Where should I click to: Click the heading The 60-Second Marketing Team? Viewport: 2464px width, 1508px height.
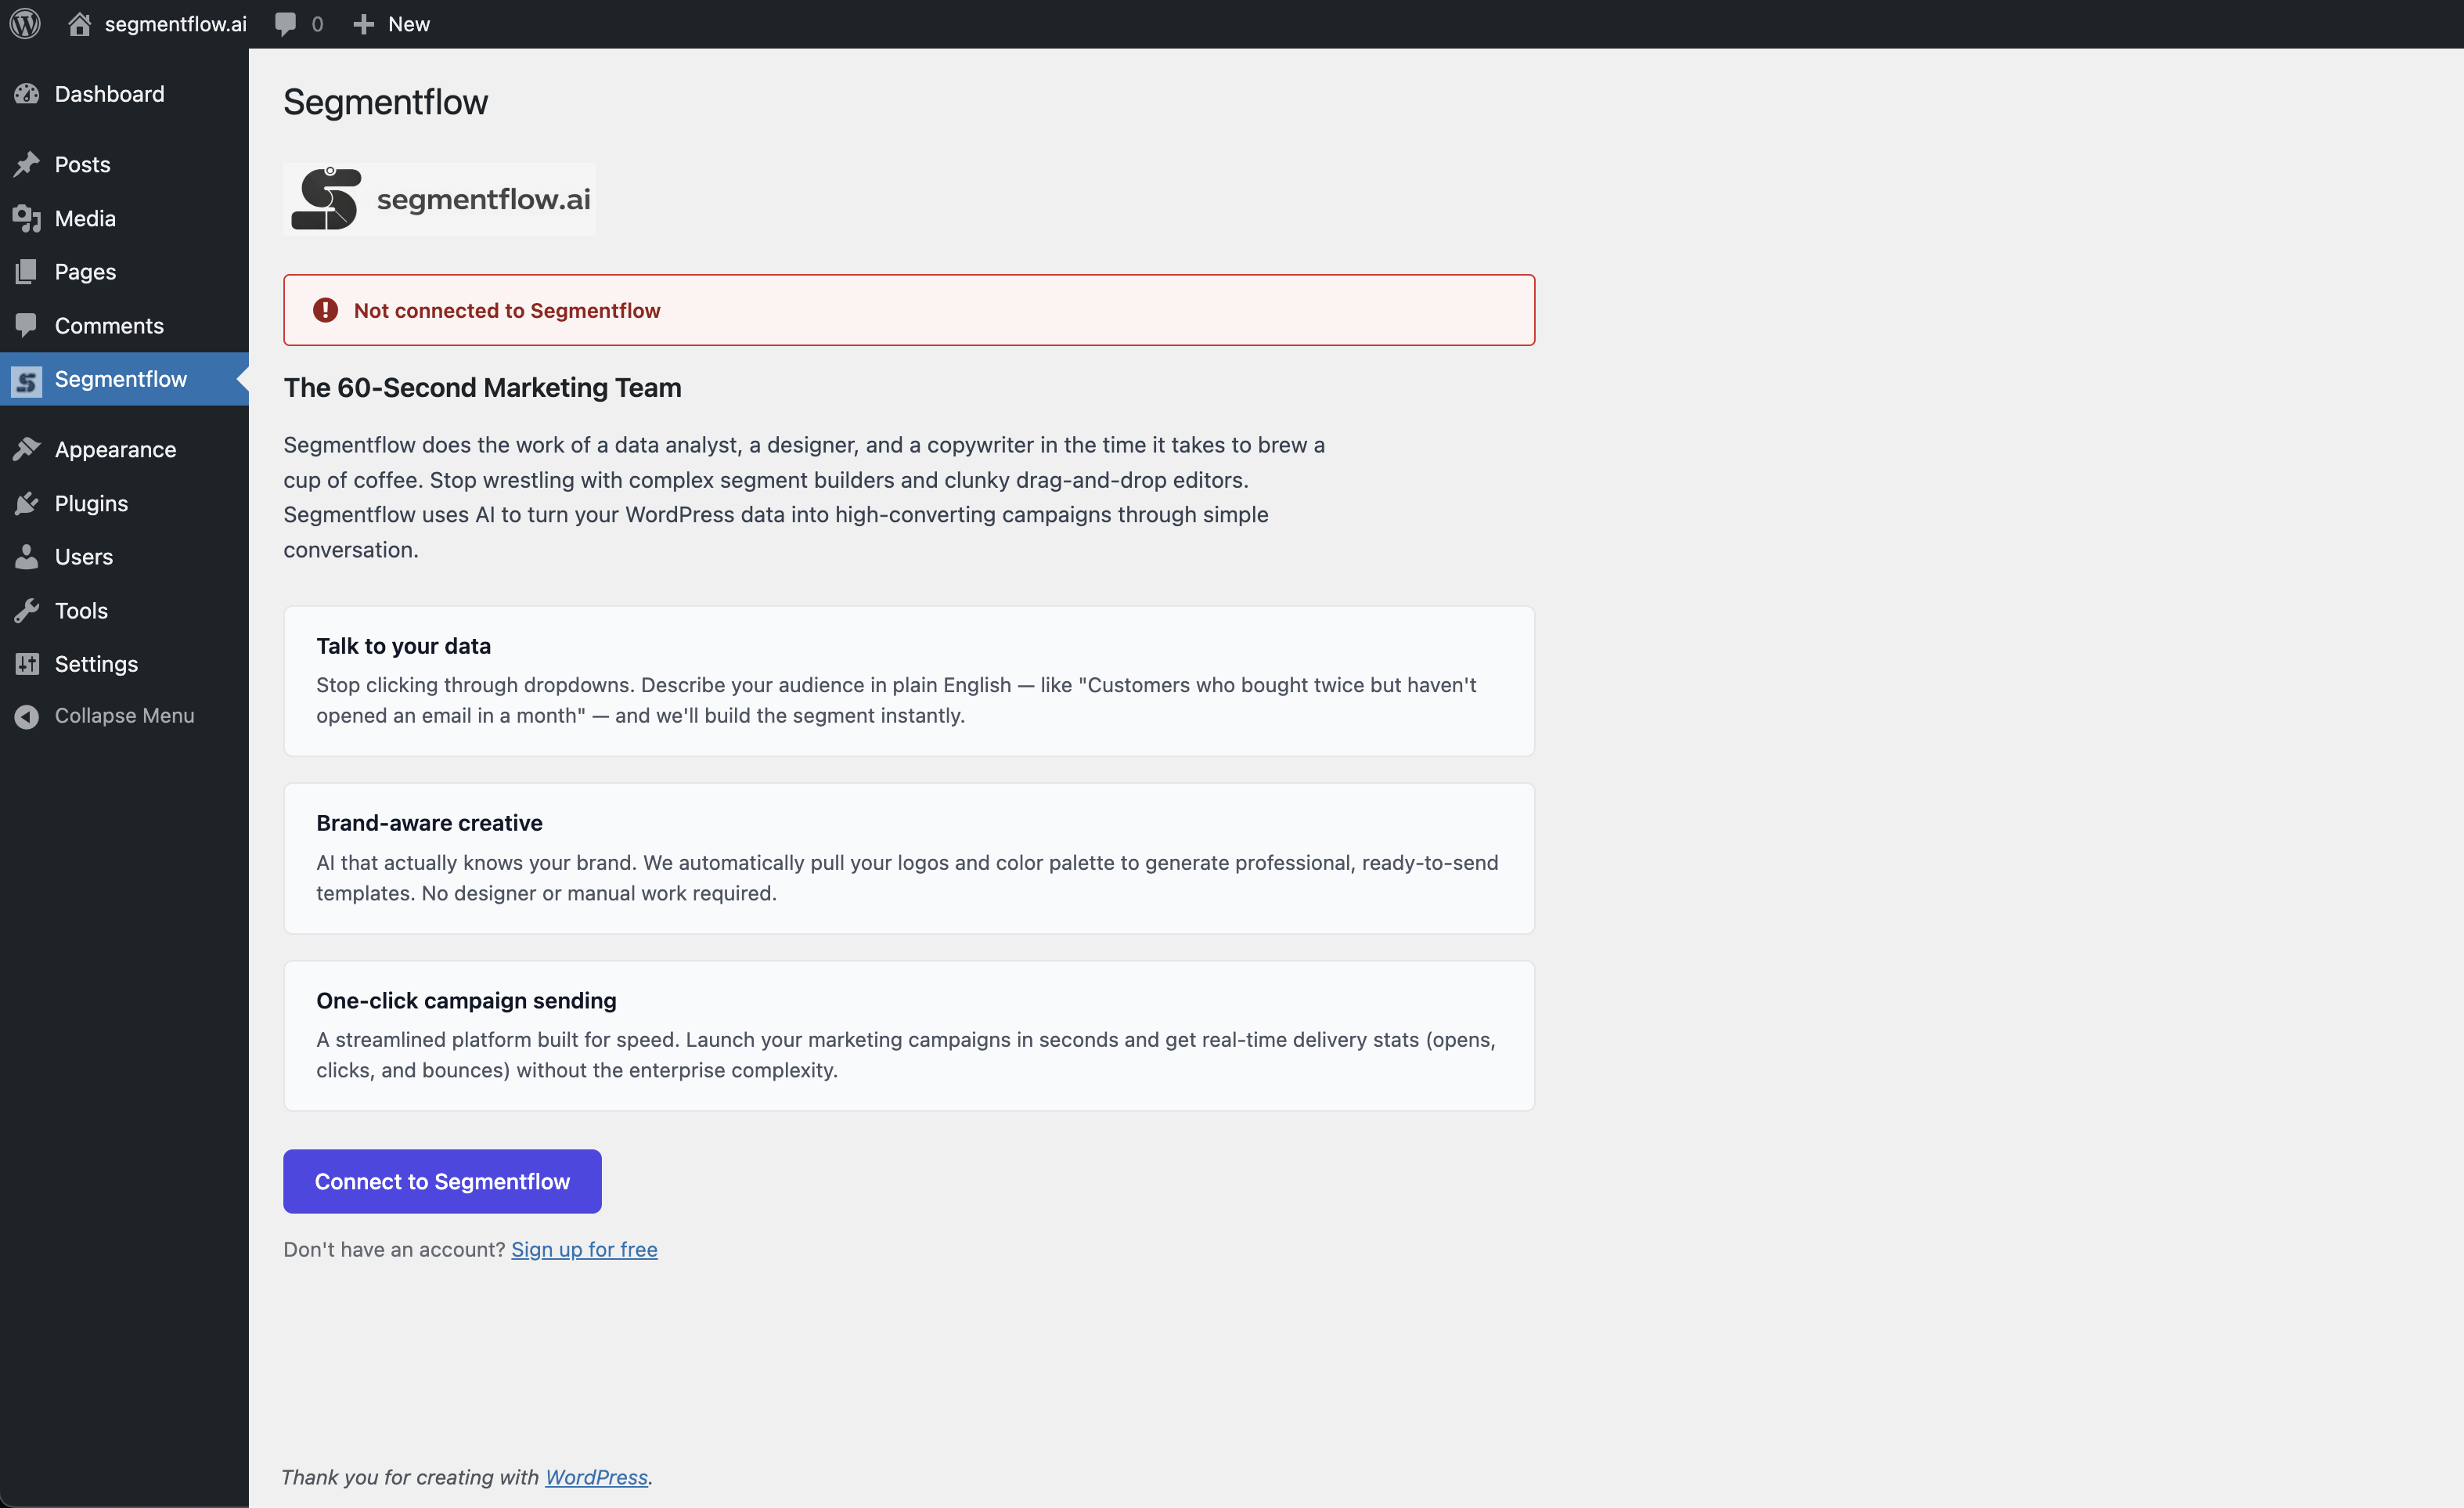click(x=482, y=388)
